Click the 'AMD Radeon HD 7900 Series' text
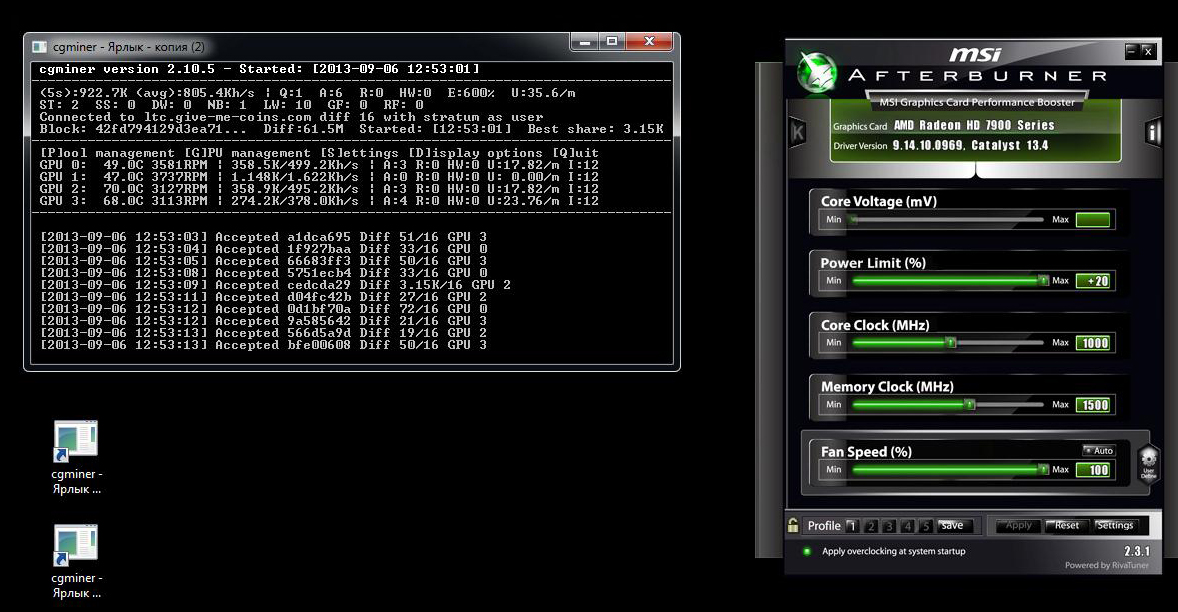Viewport: 1178px width, 612px height. pyautogui.click(x=974, y=125)
